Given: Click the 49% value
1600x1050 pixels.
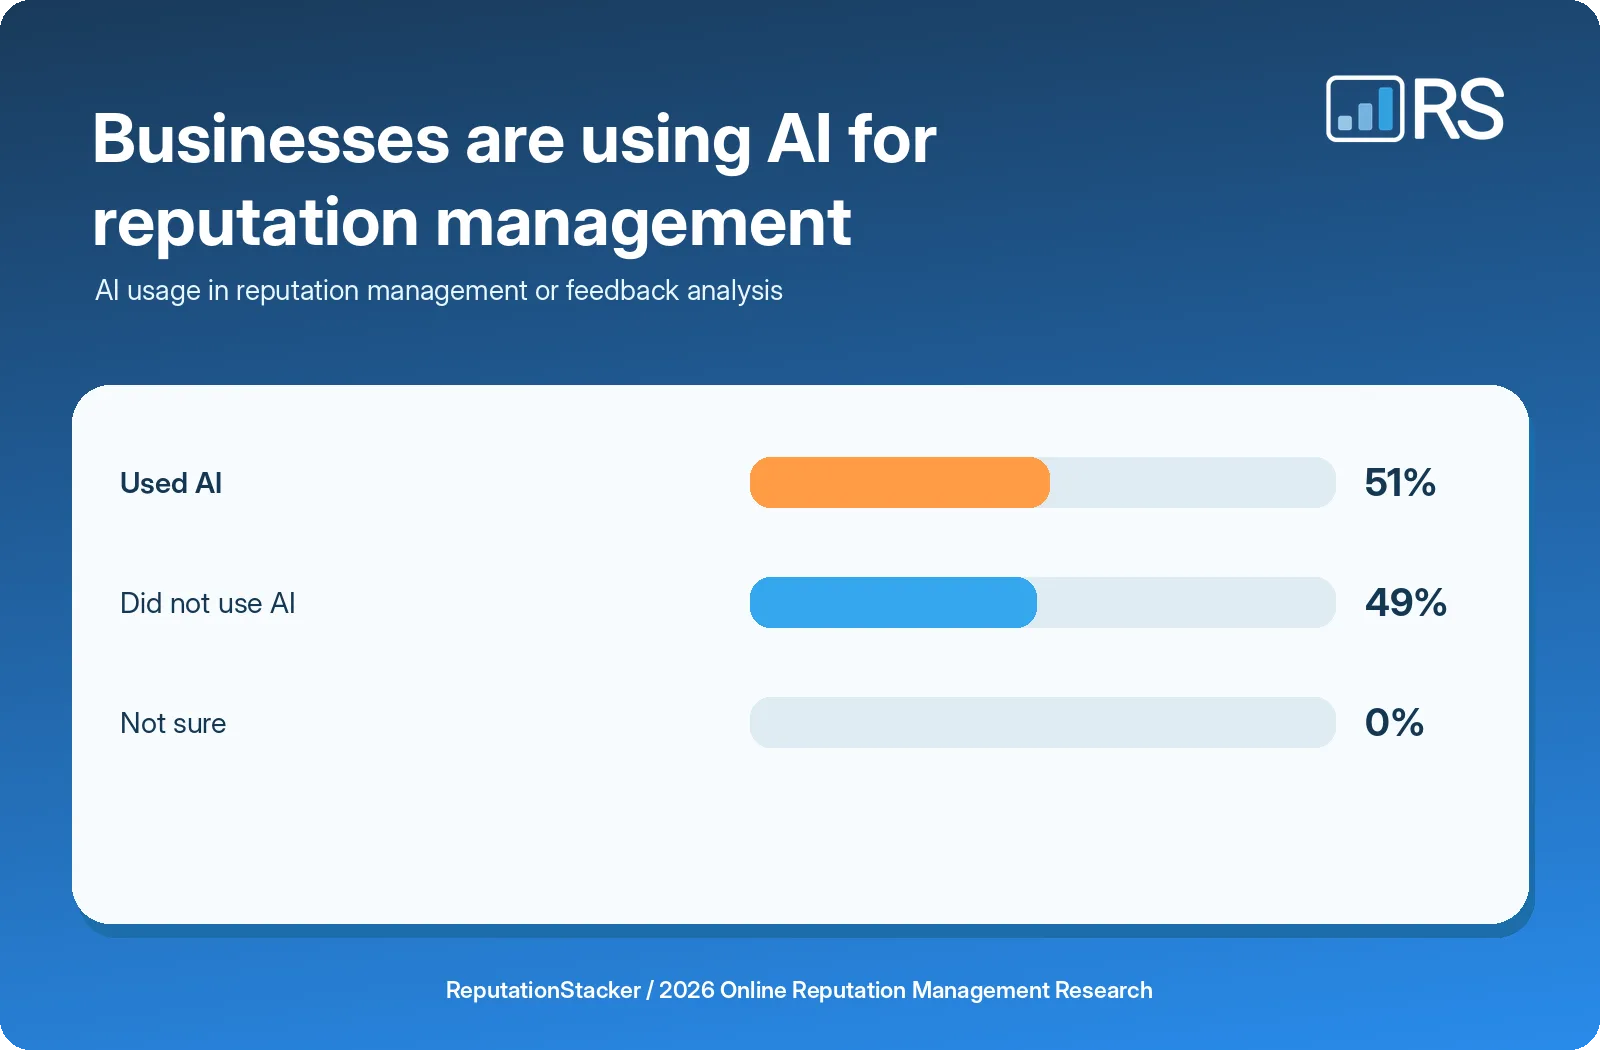Looking at the screenshot, I should click(1406, 603).
